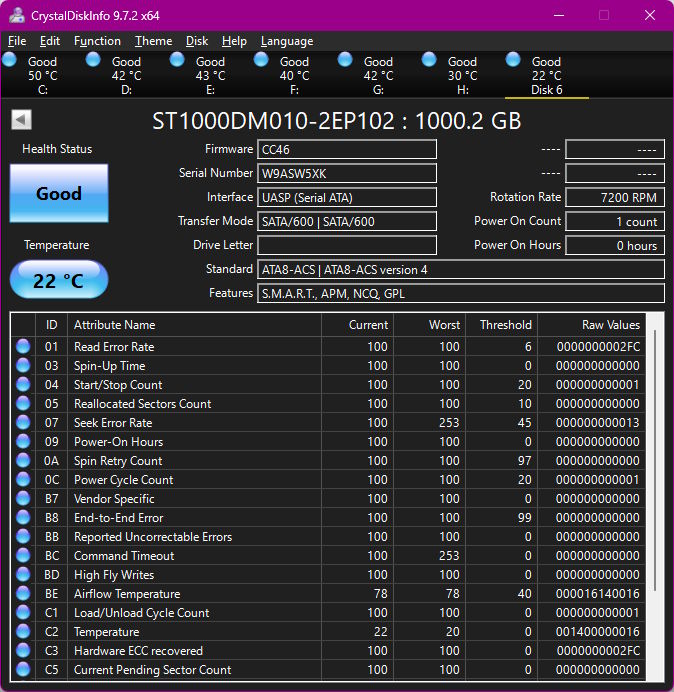Select disk D: status orb
The height and width of the screenshot is (692, 674).
pos(93,60)
